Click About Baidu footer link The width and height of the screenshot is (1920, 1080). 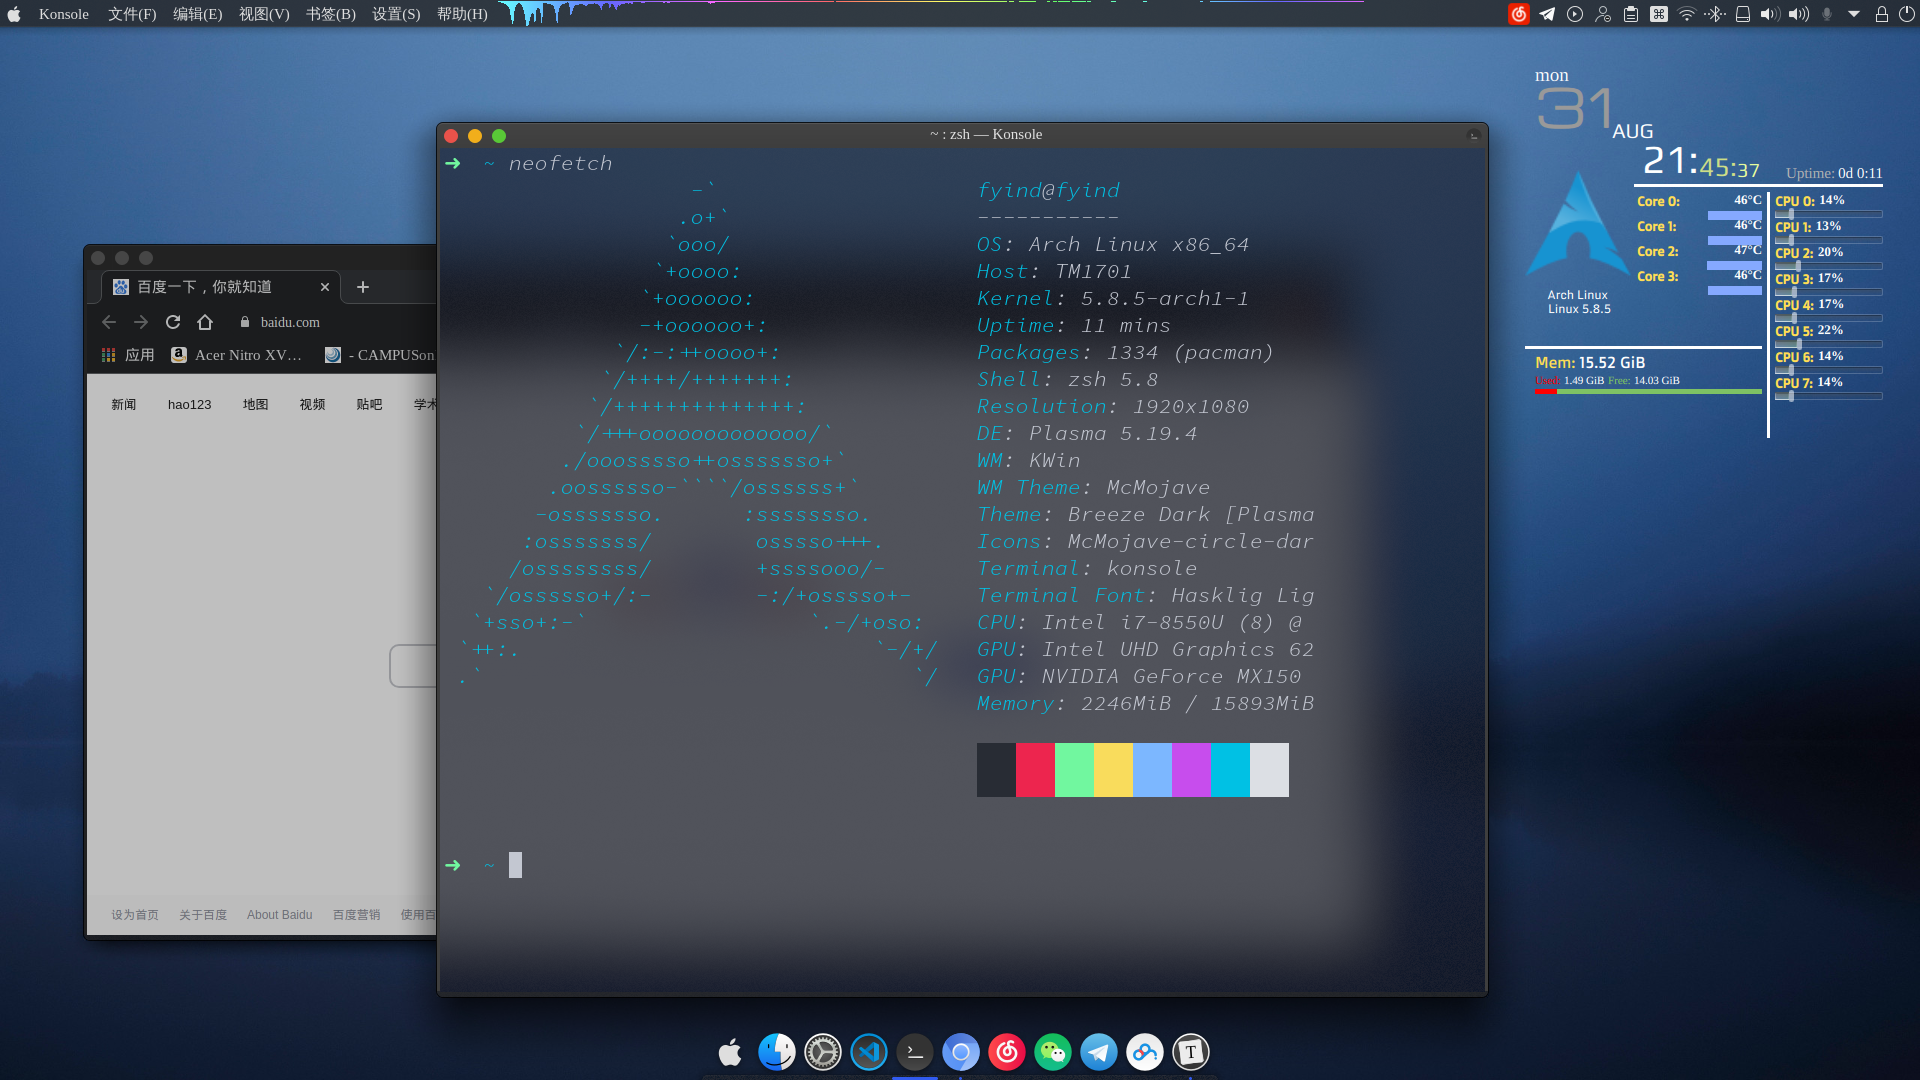[x=280, y=915]
